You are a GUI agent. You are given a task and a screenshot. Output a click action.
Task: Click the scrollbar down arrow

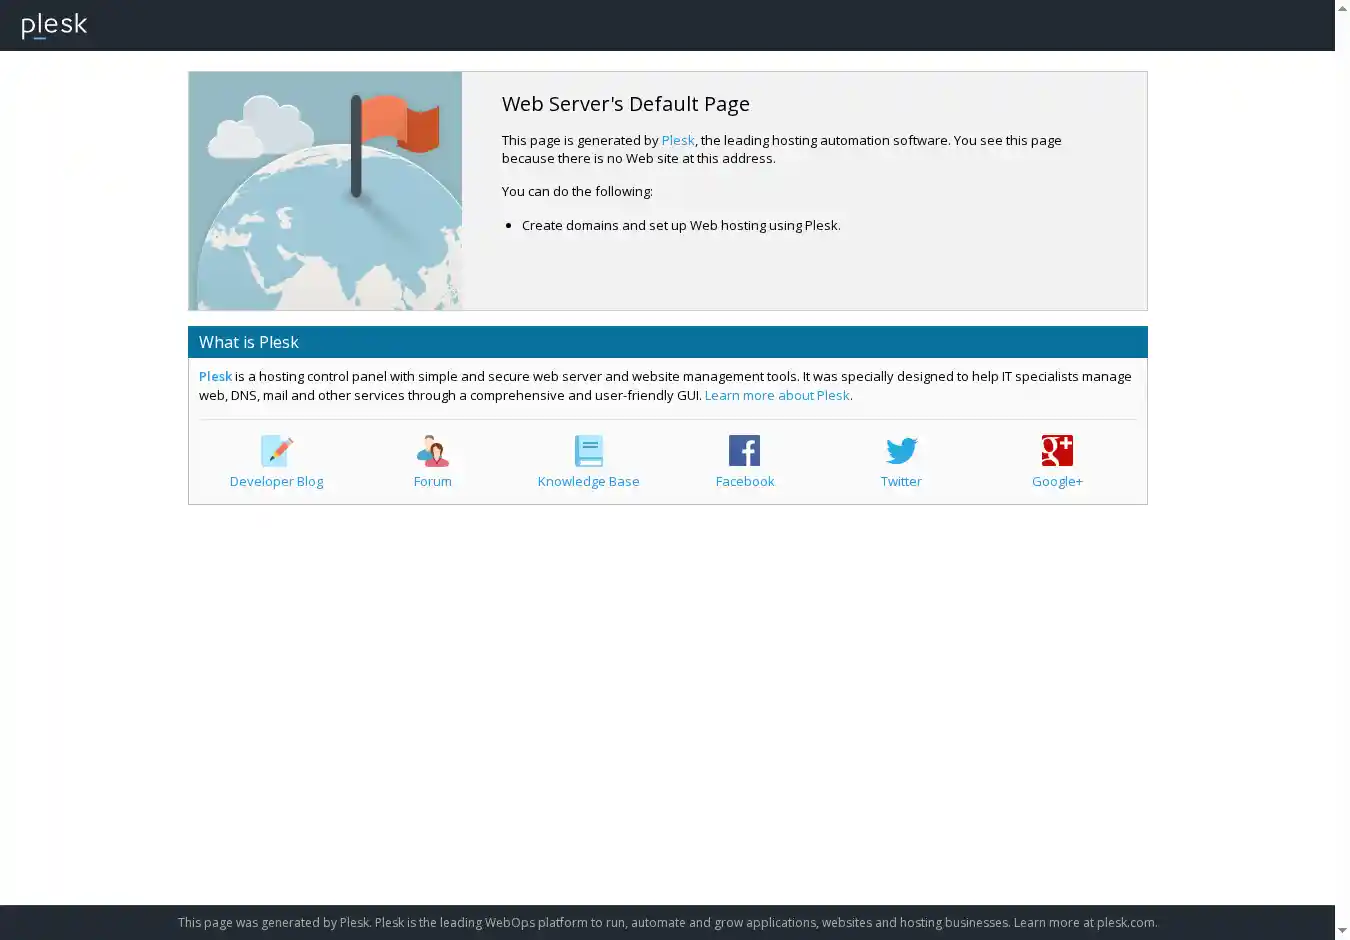tap(1342, 931)
